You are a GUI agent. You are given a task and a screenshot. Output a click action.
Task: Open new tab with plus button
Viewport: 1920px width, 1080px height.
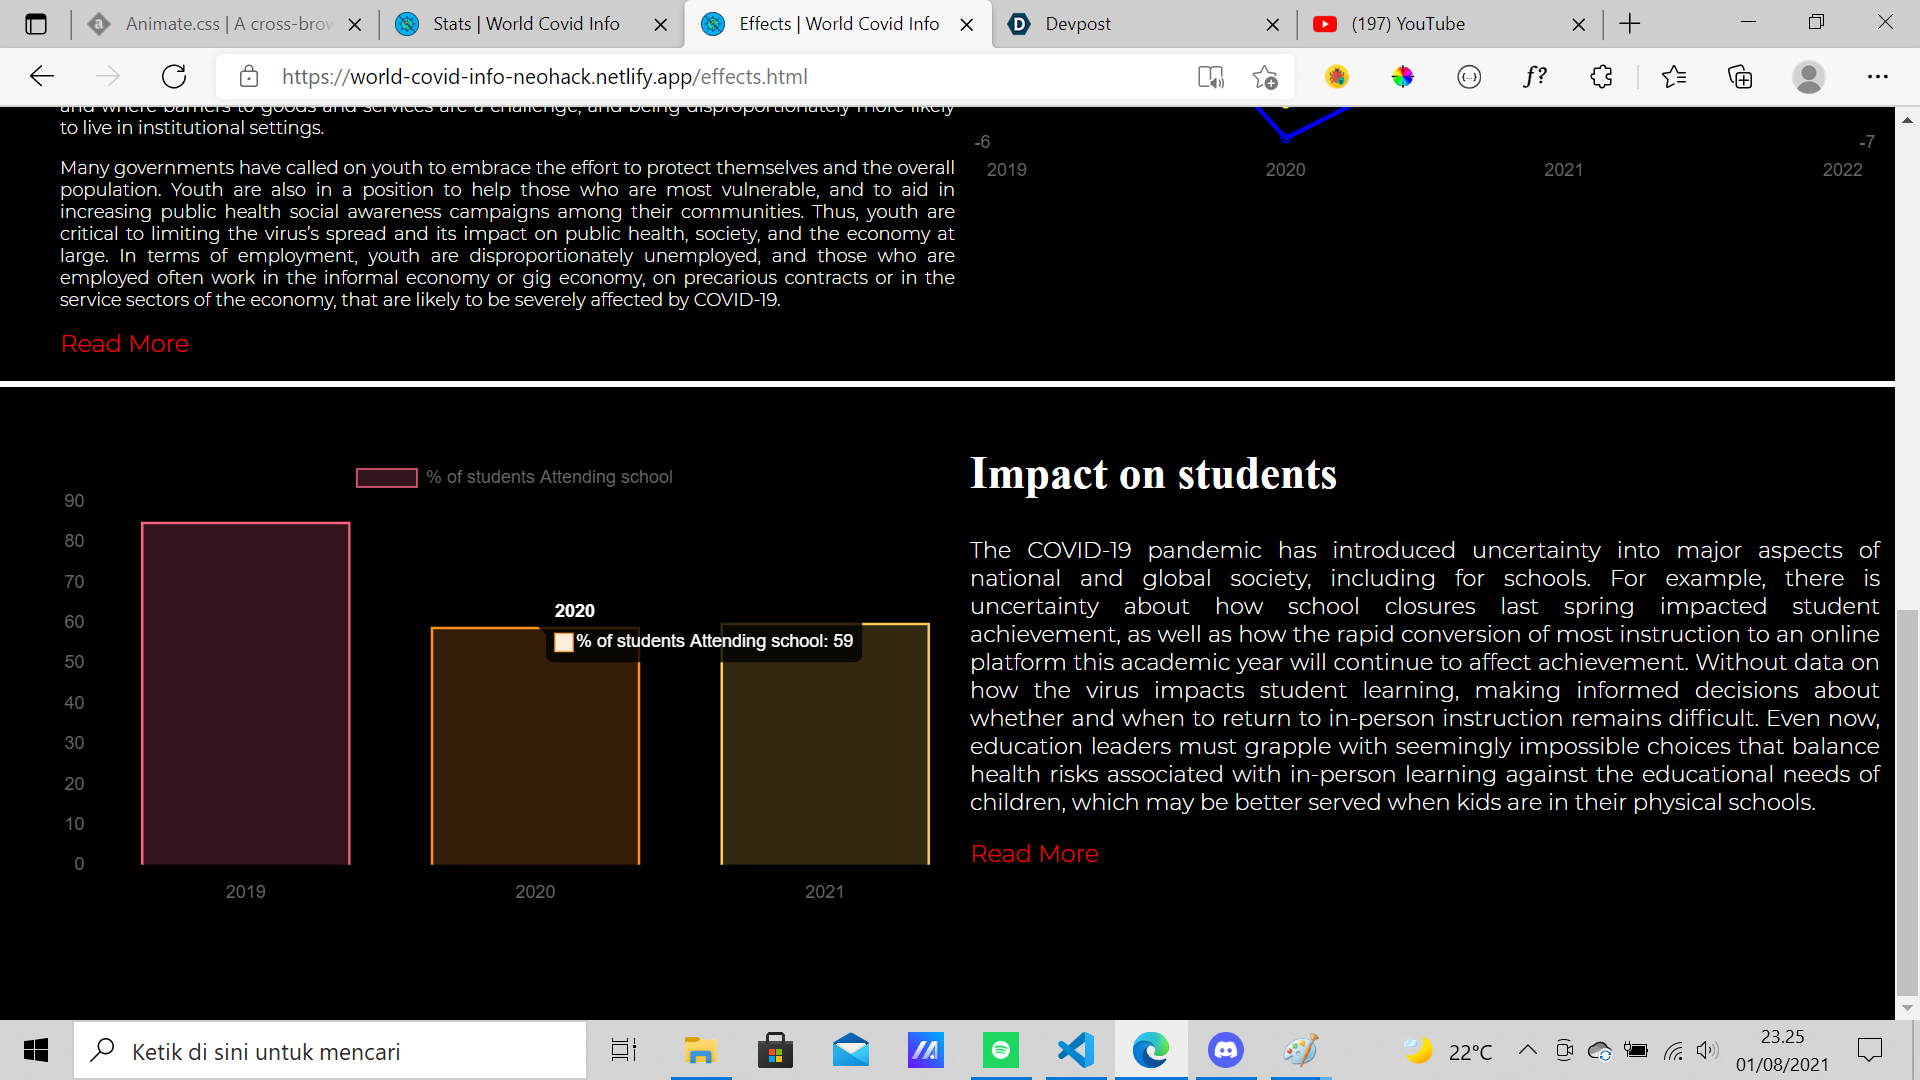(1630, 24)
